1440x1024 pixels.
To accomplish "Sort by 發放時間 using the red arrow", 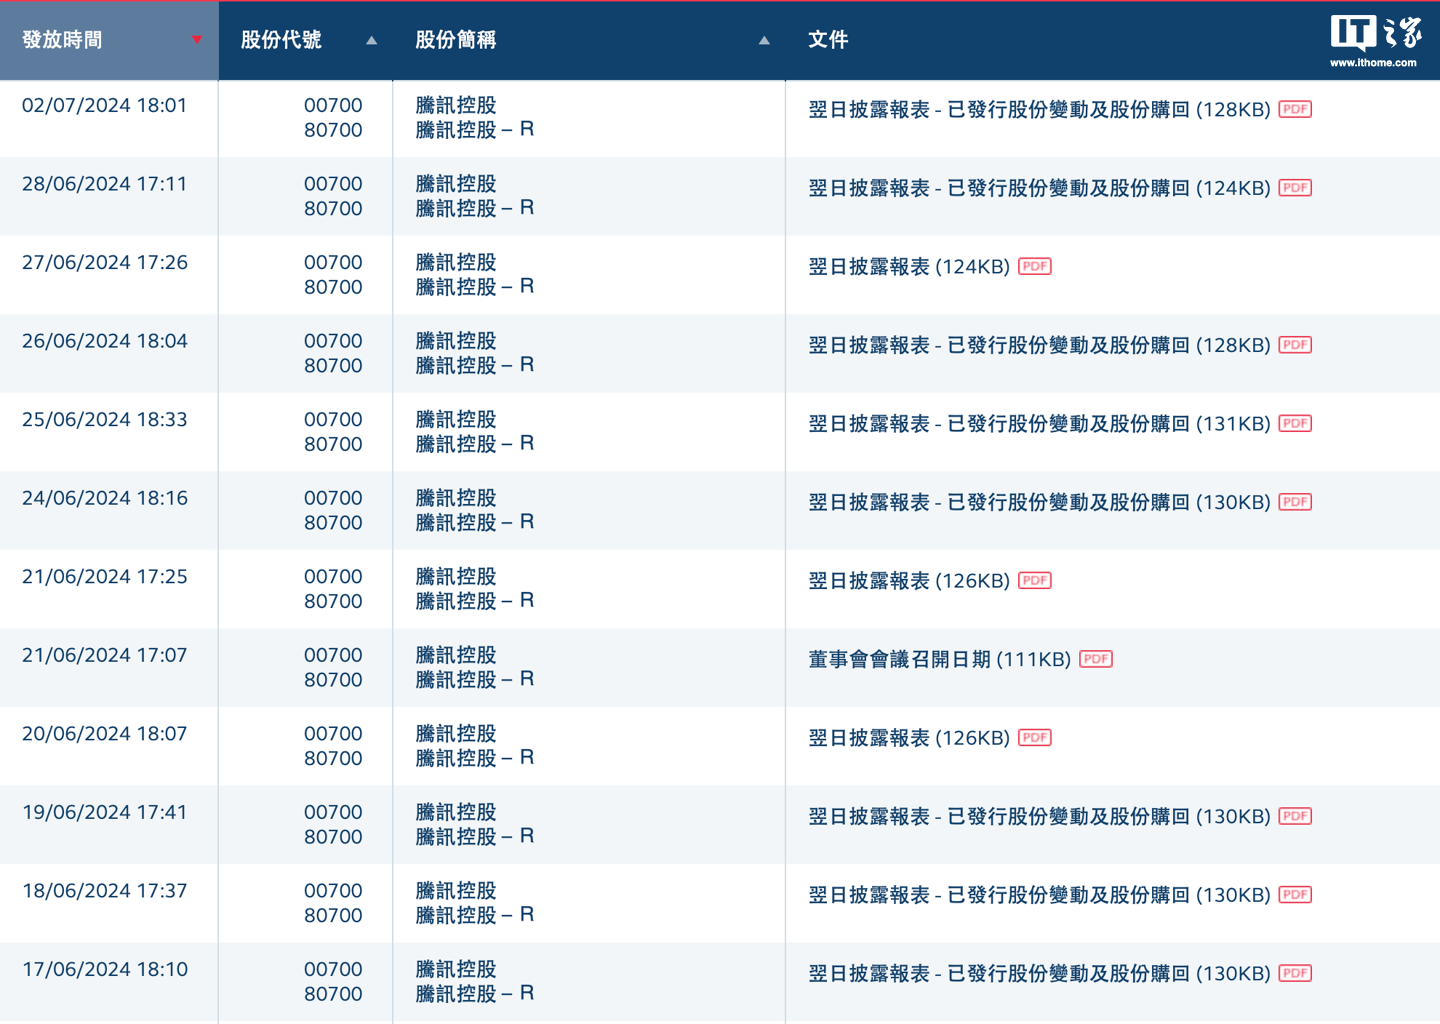I will 197,40.
